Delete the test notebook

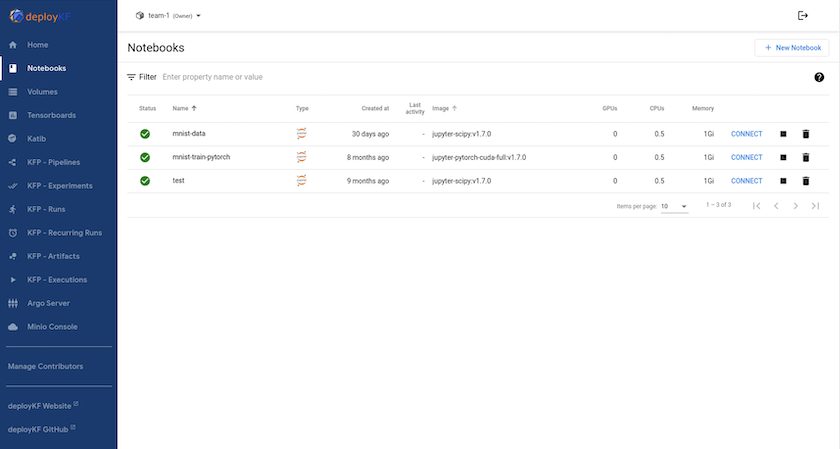click(805, 181)
